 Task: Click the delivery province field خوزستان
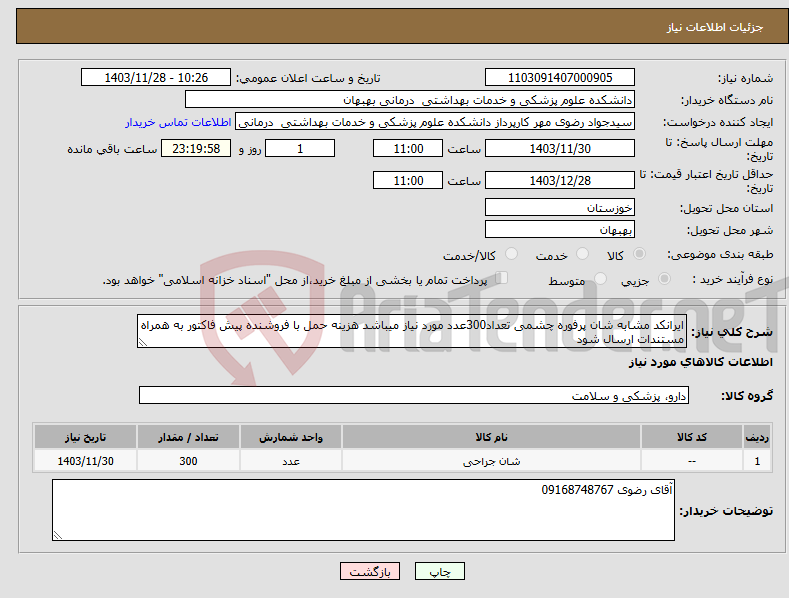click(560, 207)
